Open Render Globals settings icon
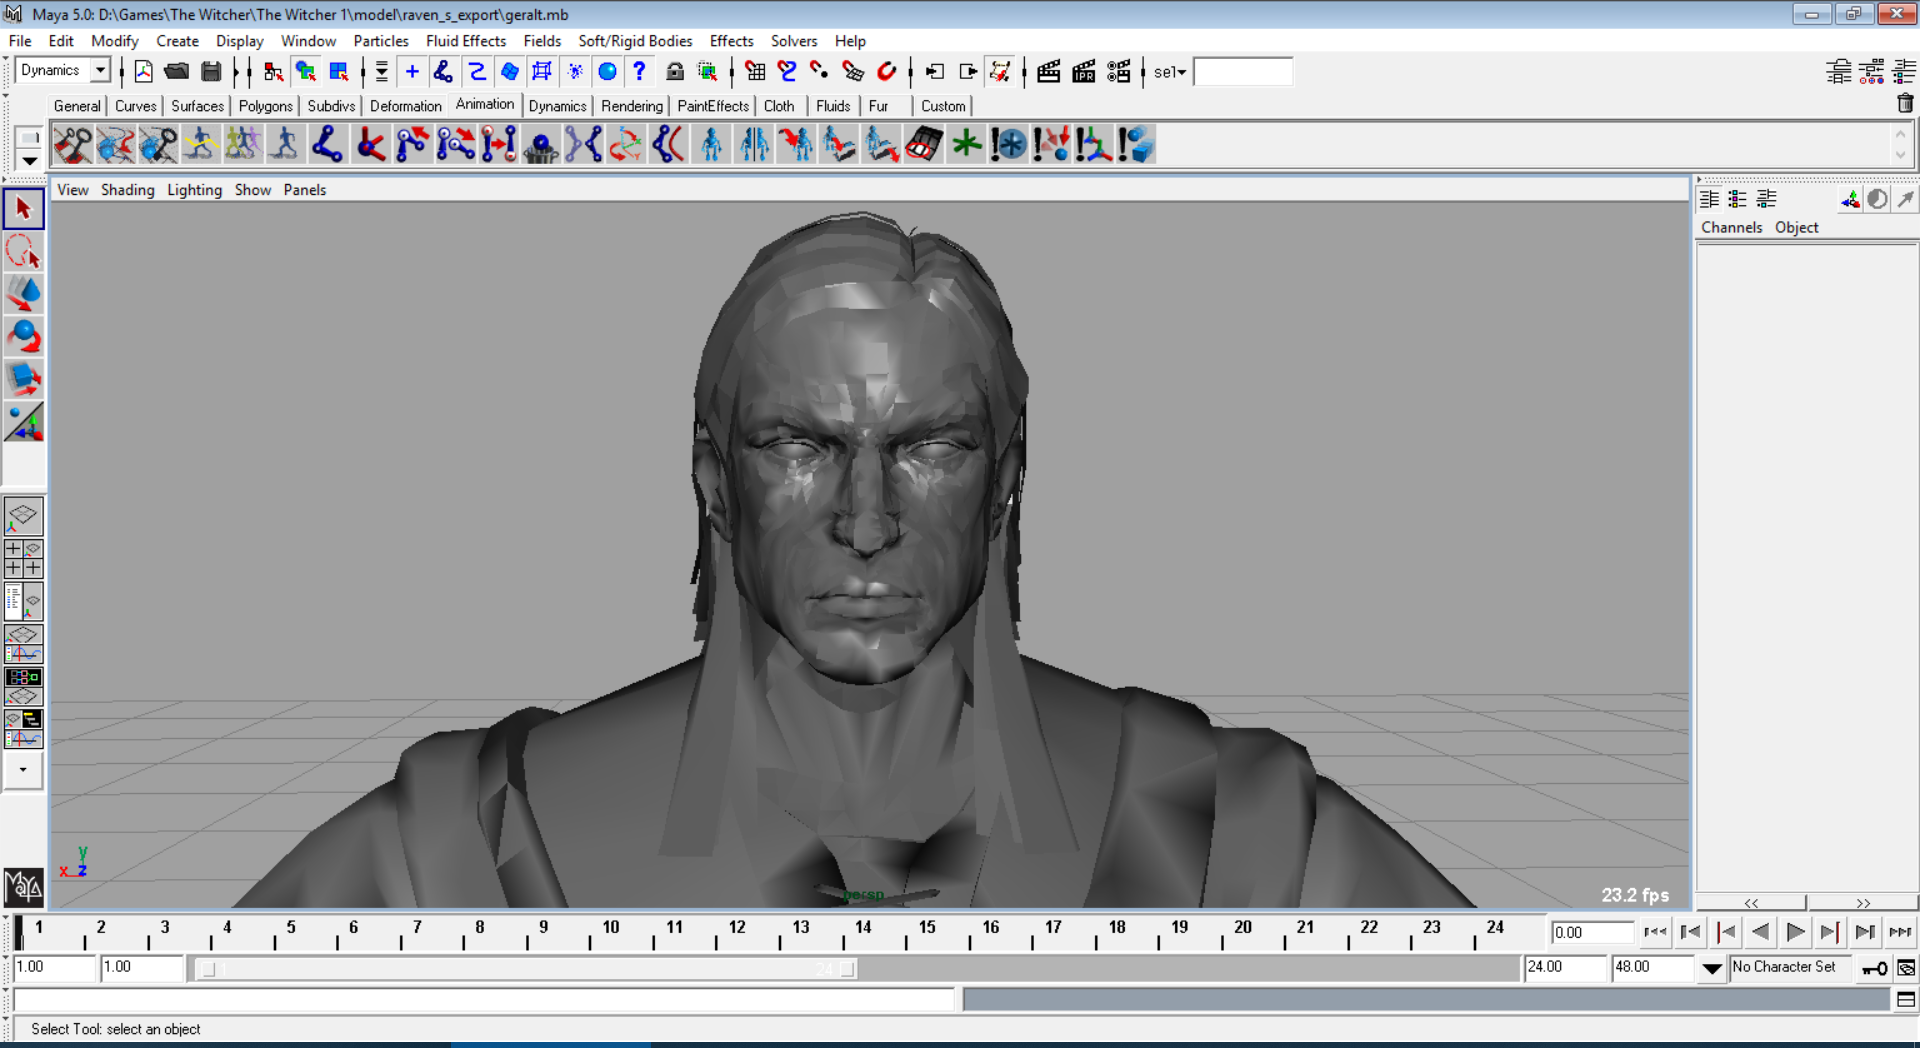This screenshot has width=1920, height=1048. [1118, 71]
